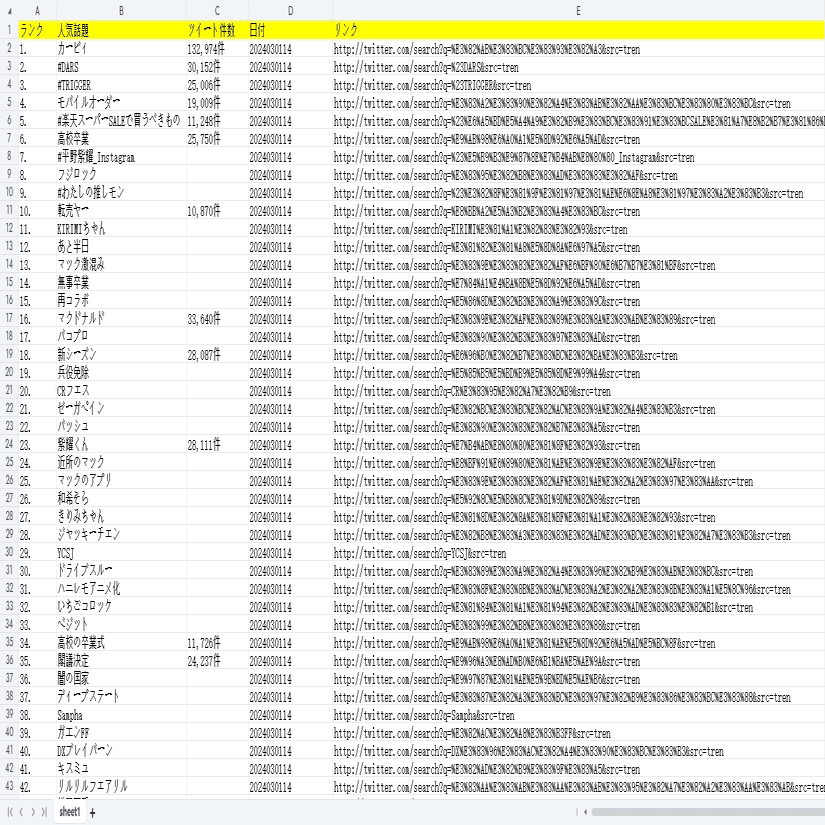This screenshot has width=825, height=825.
Task: Click the select-all corner triangle
Action: 9,11
